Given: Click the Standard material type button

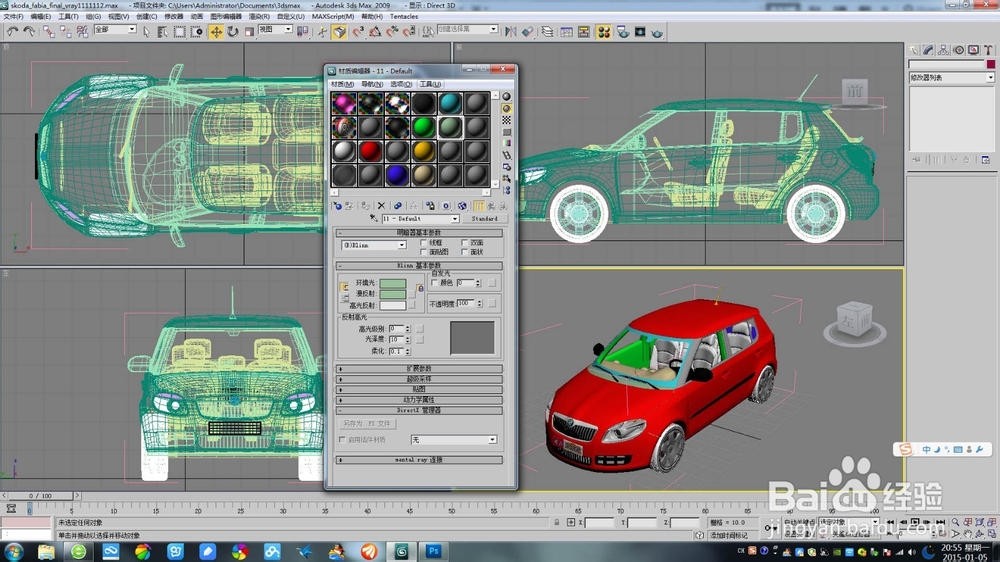Looking at the screenshot, I should coord(485,218).
